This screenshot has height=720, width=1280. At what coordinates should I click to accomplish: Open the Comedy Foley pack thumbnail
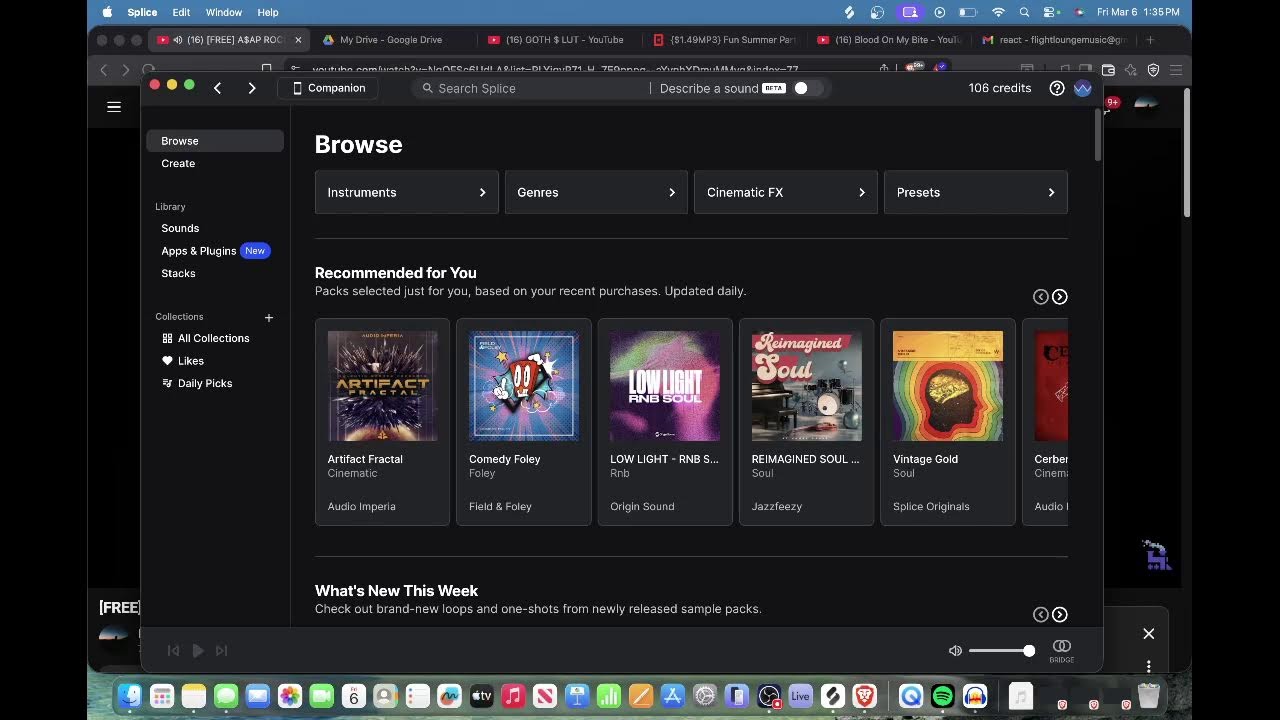[x=524, y=386]
